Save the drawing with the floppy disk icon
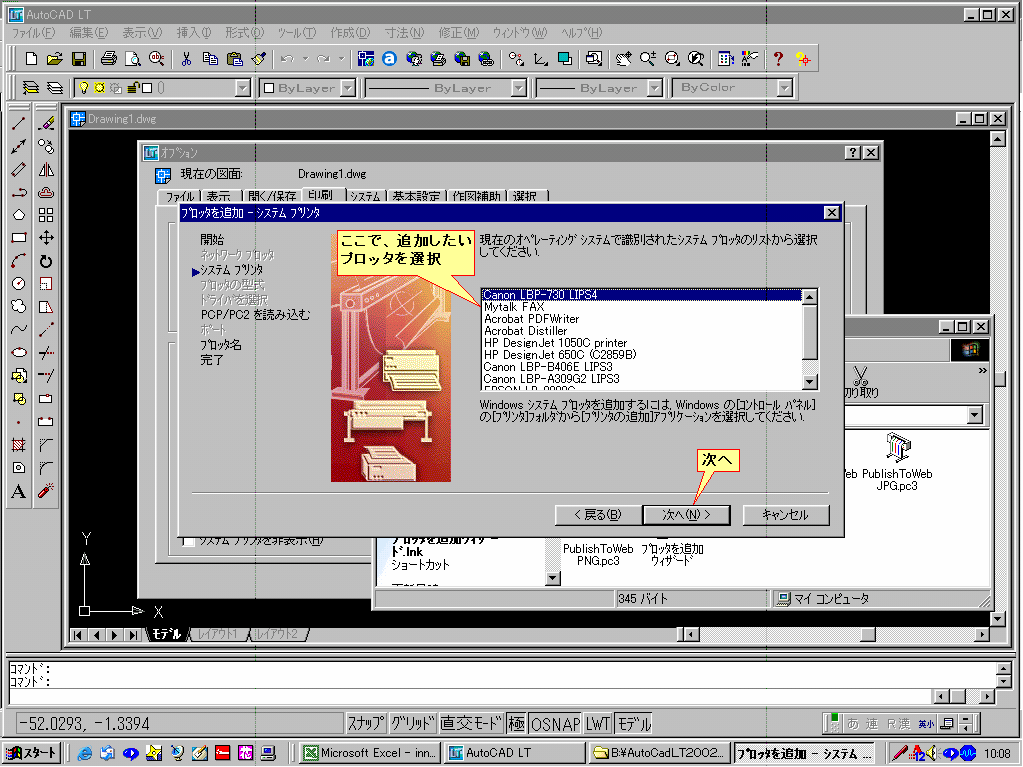Screen dimensions: 1023x767 tap(79, 59)
